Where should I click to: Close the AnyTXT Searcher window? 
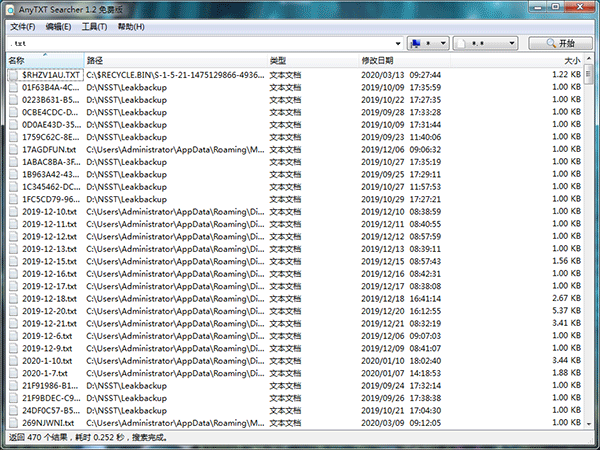[x=580, y=7]
